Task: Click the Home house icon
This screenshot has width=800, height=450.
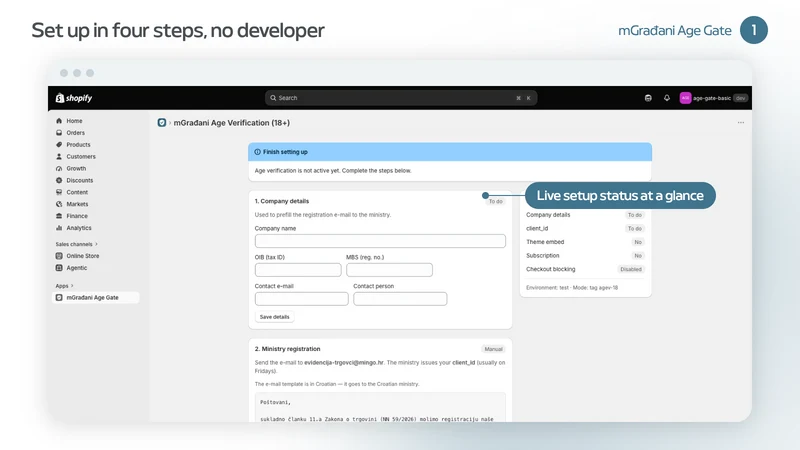Action: [x=59, y=121]
